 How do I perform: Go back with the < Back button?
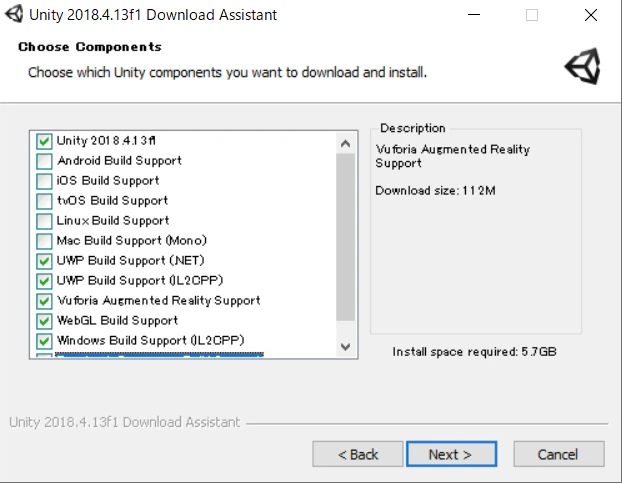358,454
